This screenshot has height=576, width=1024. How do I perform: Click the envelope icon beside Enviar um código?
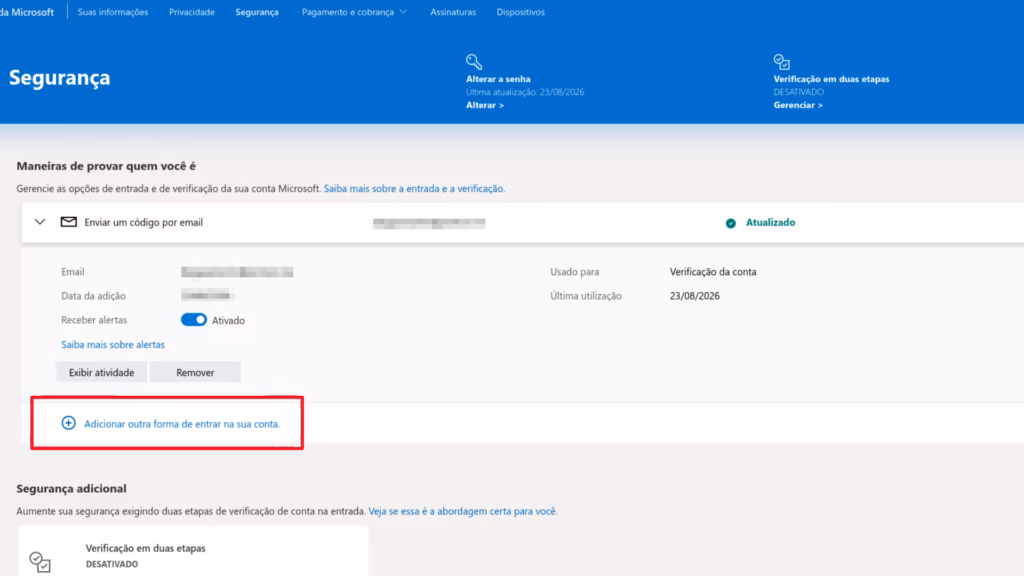tap(69, 222)
